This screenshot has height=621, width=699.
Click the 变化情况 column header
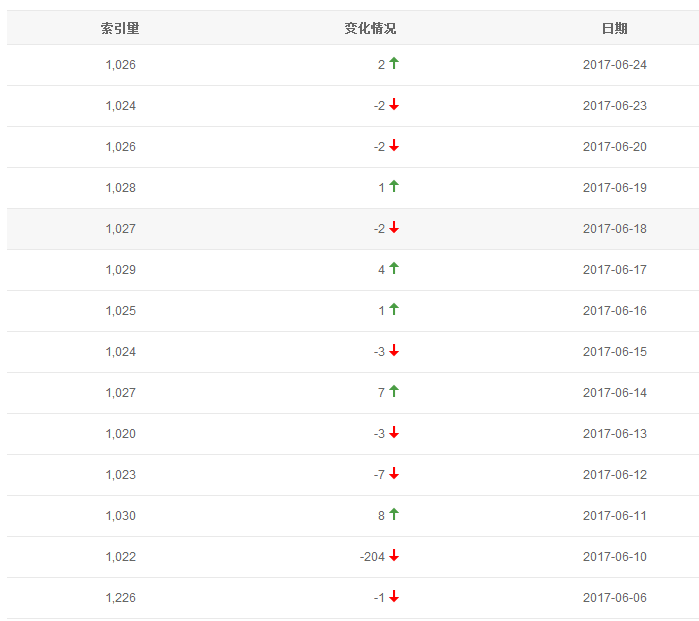click(x=370, y=29)
